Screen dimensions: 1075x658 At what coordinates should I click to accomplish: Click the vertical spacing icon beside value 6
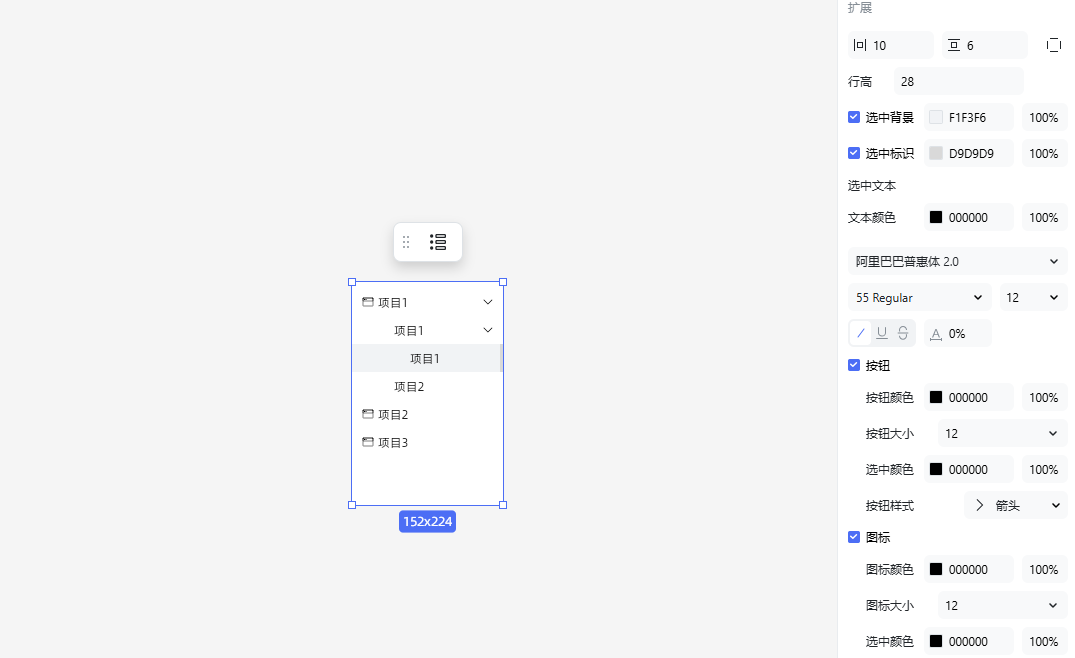click(955, 44)
